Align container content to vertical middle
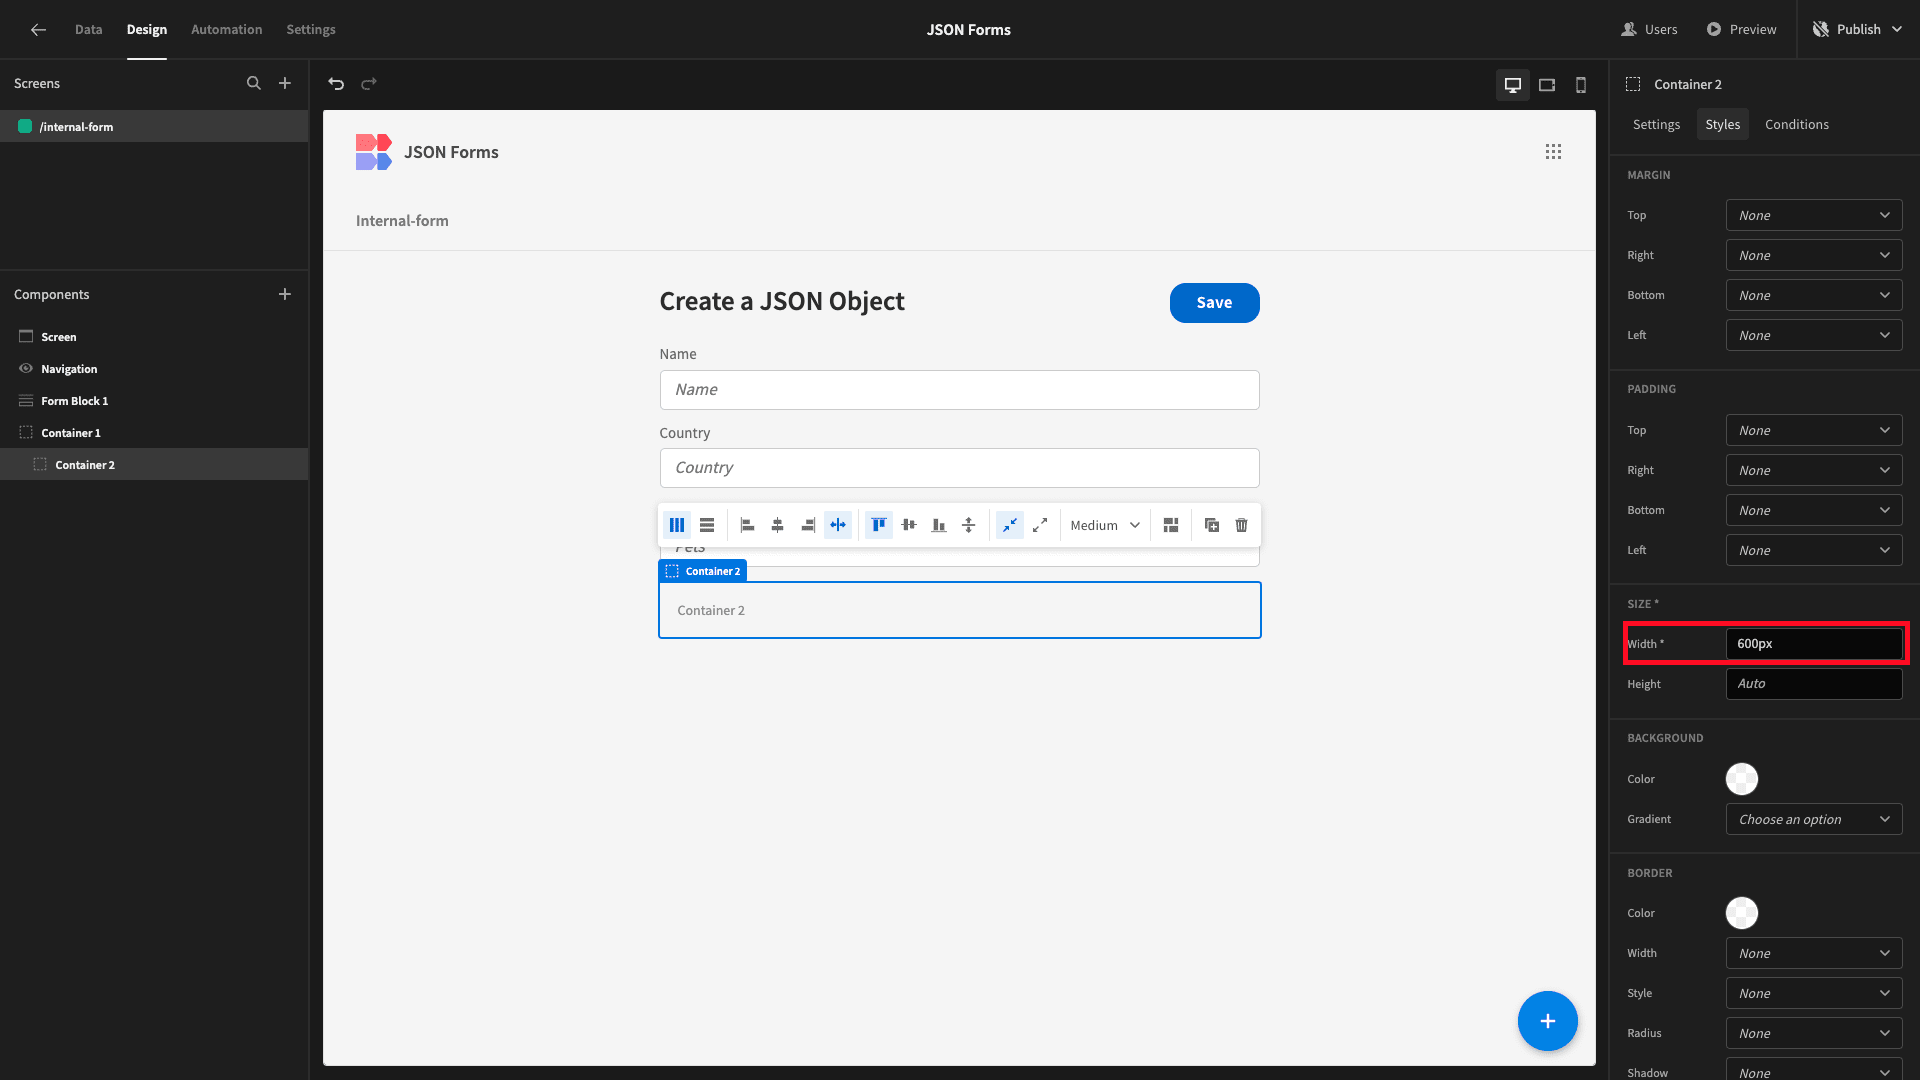The height and width of the screenshot is (1080, 1920). pyautogui.click(x=908, y=525)
